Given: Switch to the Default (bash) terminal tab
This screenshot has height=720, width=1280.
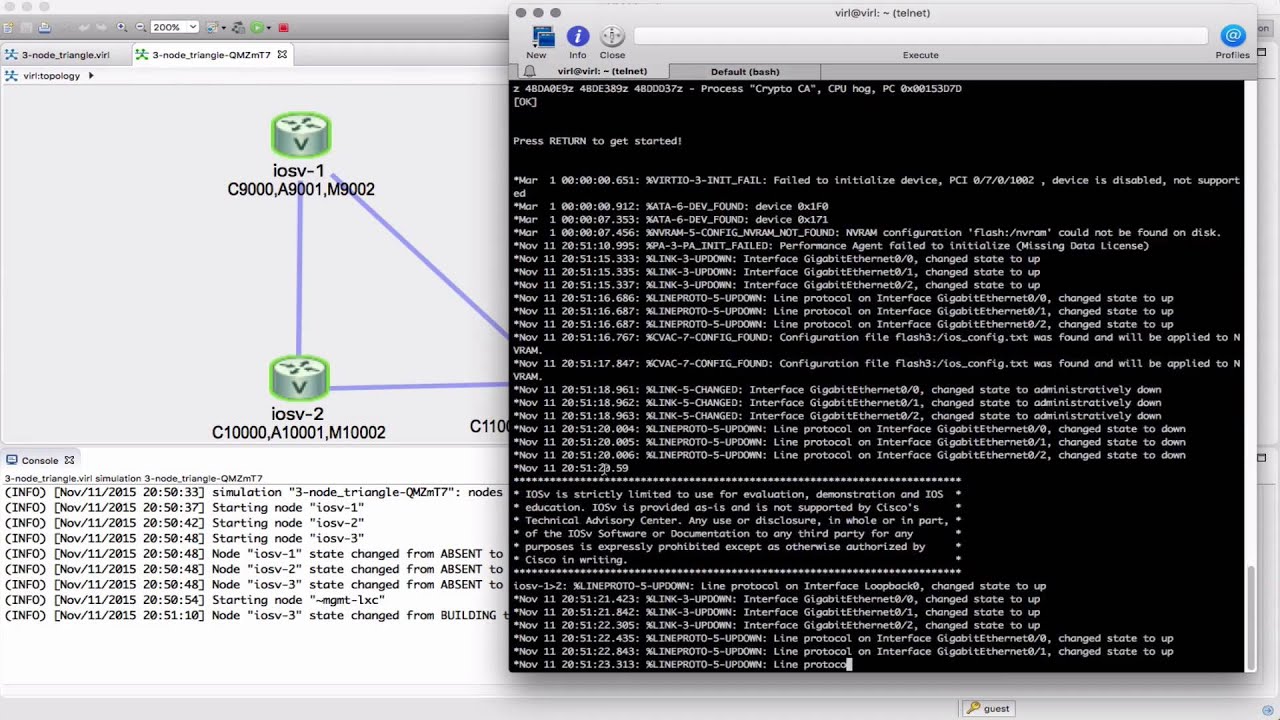Looking at the screenshot, I should tap(745, 71).
